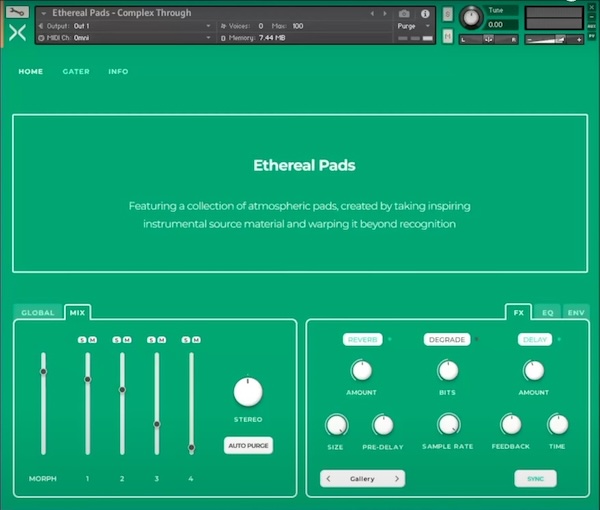Click the delay TIME knob
Screen dimensions: 600x510
click(x=558, y=424)
